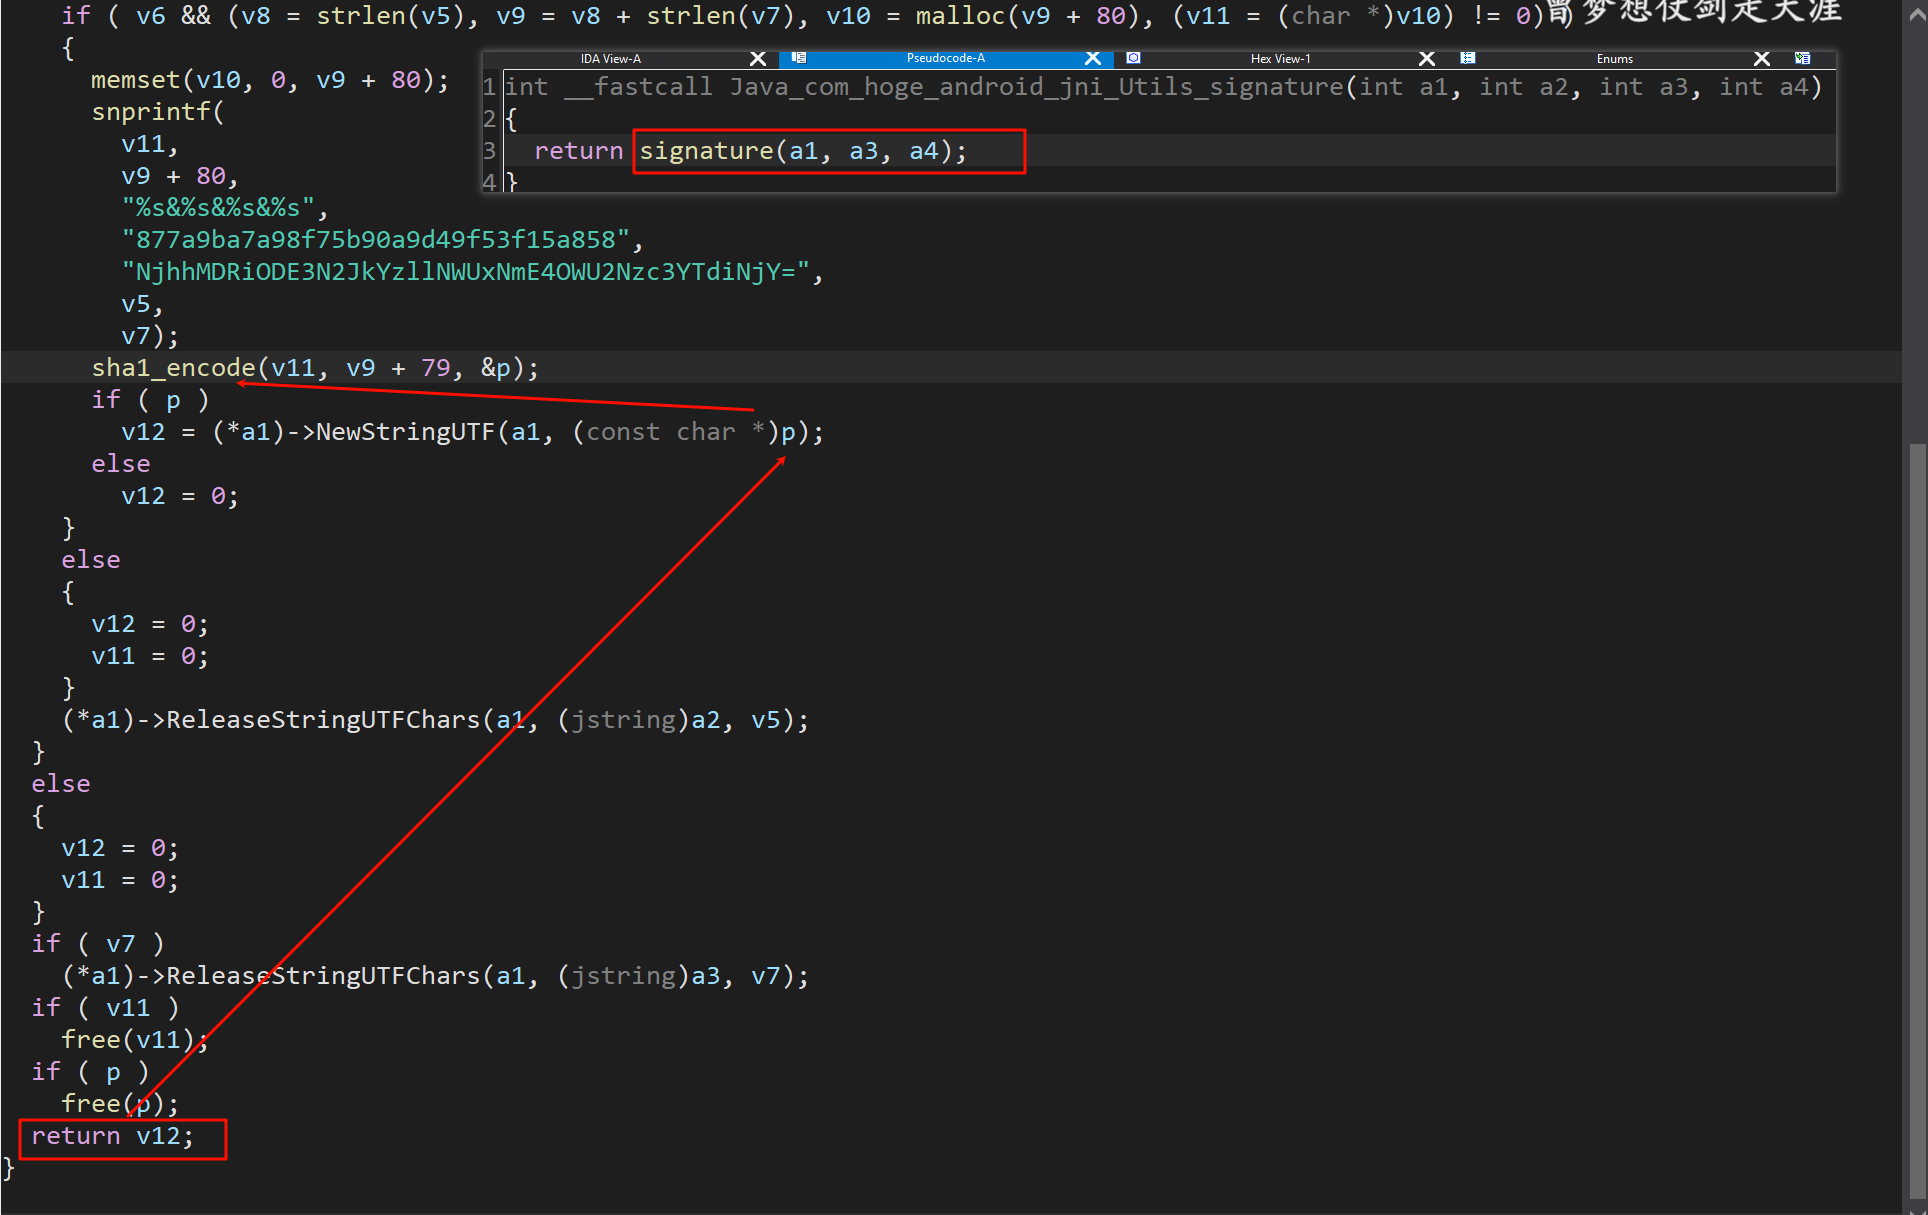Click the sha1_encode function name
The width and height of the screenshot is (1928, 1215).
[173, 368]
